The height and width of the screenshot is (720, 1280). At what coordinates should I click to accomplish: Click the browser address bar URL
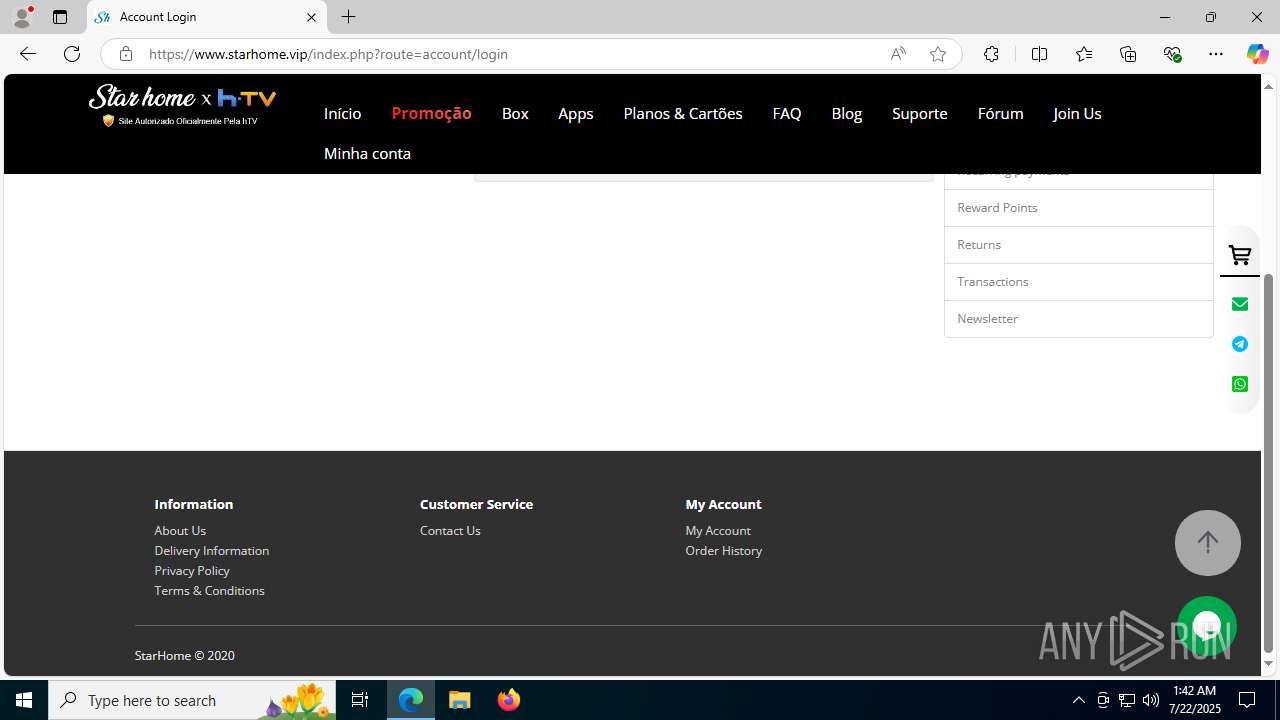click(328, 54)
